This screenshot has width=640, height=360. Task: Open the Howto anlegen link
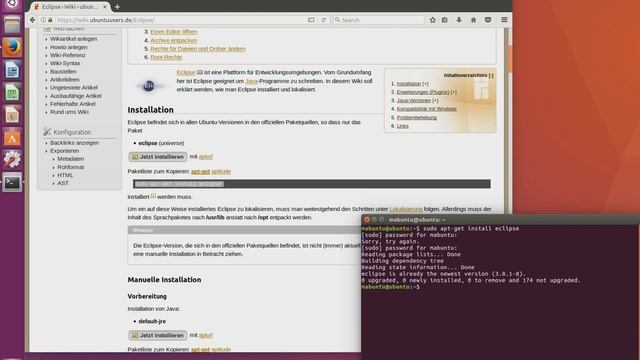[69, 47]
